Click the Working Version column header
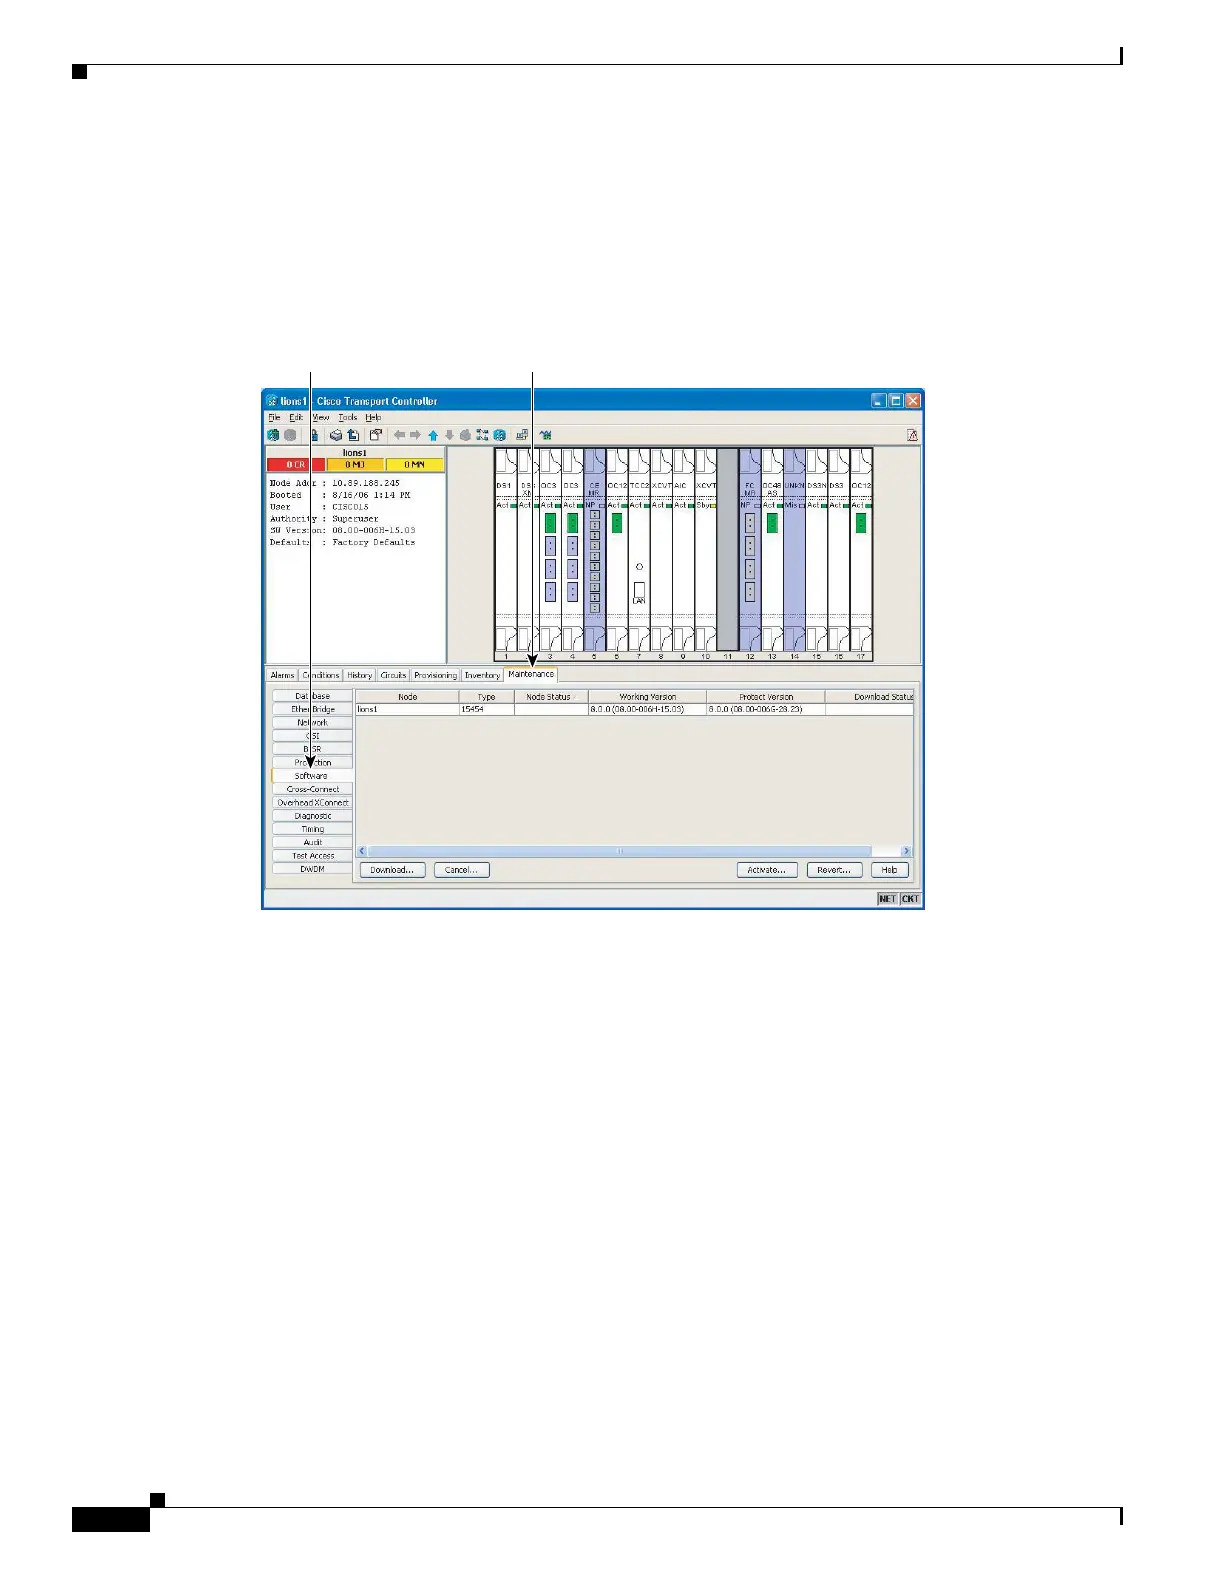This screenshot has width=1224, height=1584. (x=647, y=697)
